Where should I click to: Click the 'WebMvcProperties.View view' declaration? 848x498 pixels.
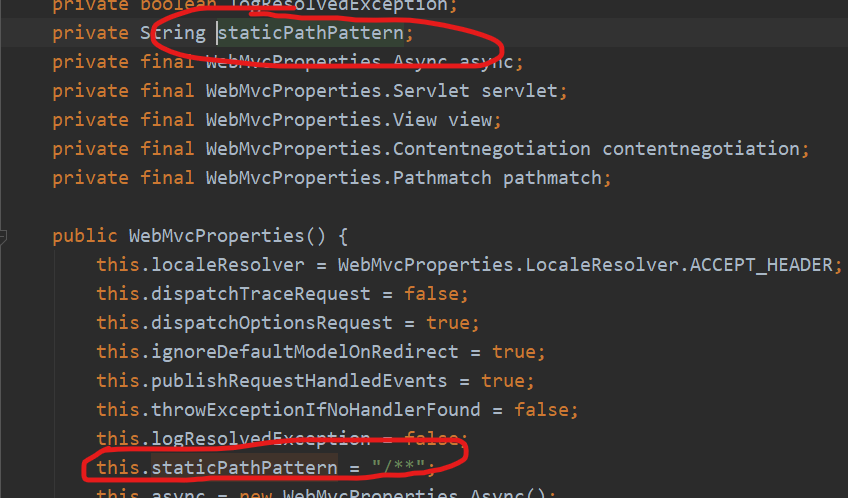click(353, 120)
